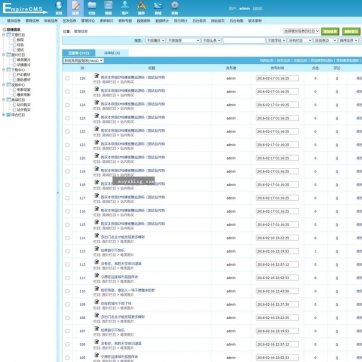Tick the checkbox for row ID 124
The height and width of the screenshot is (362, 362).
coord(68,105)
